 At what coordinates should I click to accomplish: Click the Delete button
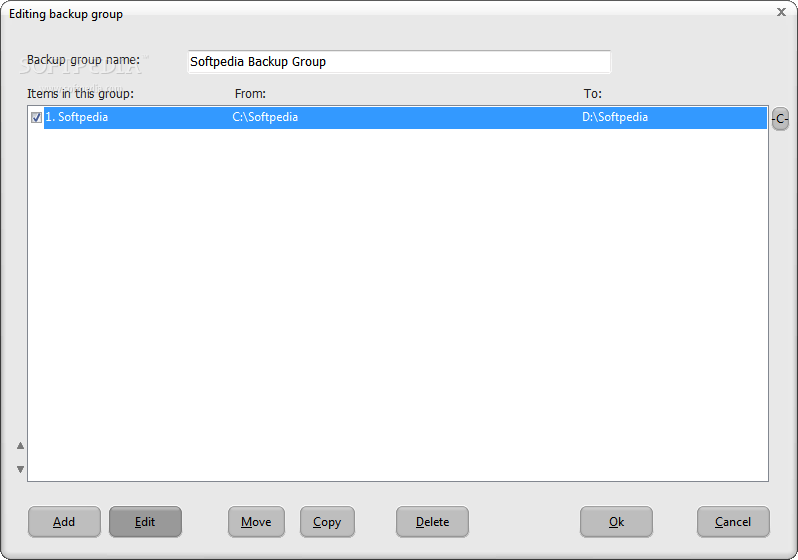pos(433,522)
